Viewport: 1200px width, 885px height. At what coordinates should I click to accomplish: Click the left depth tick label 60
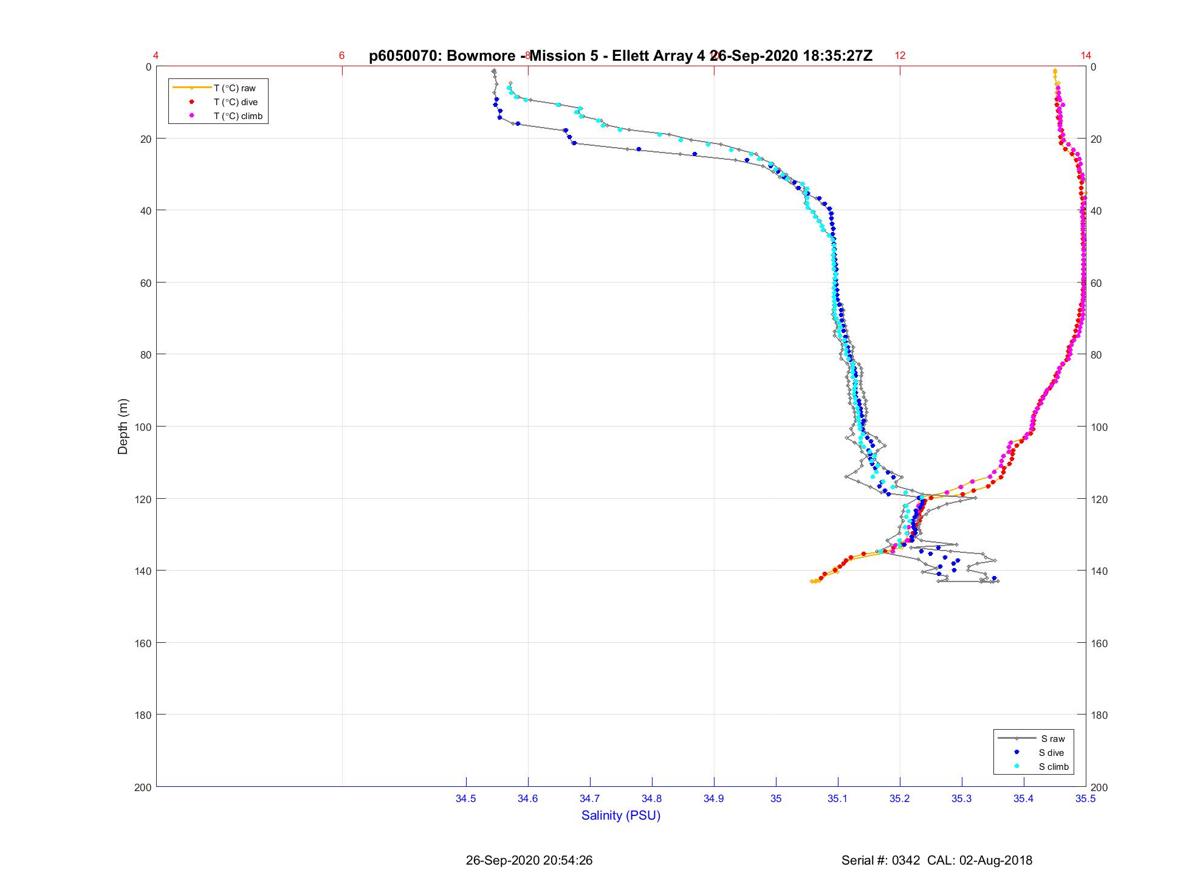tap(146, 283)
